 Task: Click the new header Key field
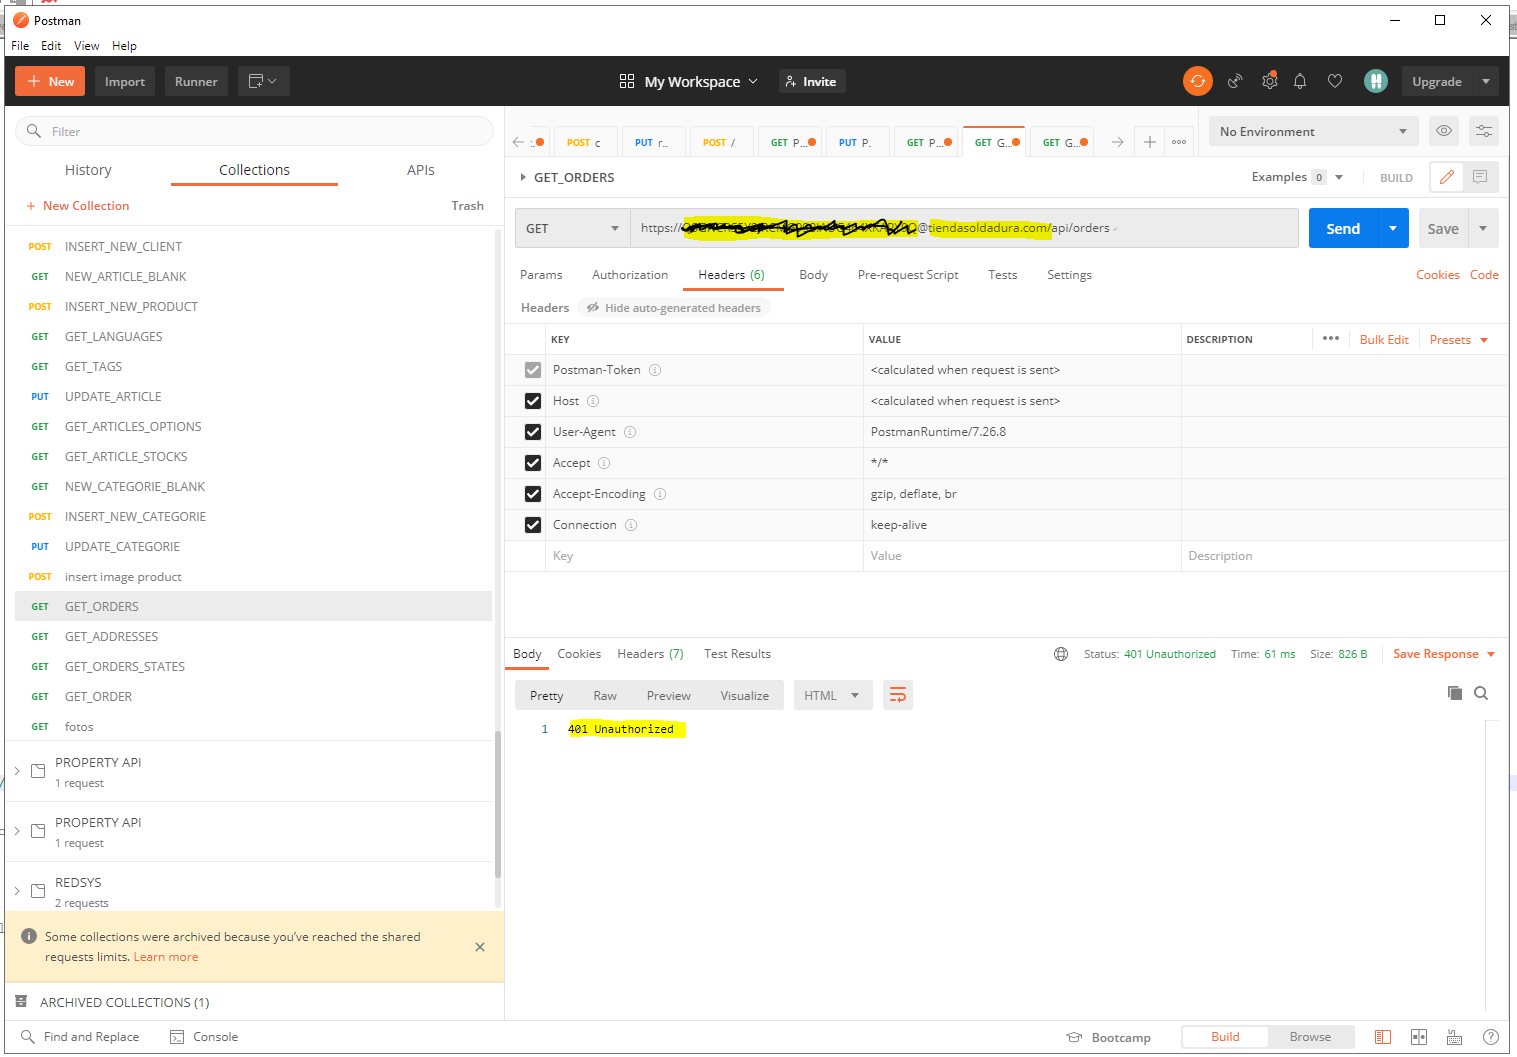pyautogui.click(x=704, y=556)
